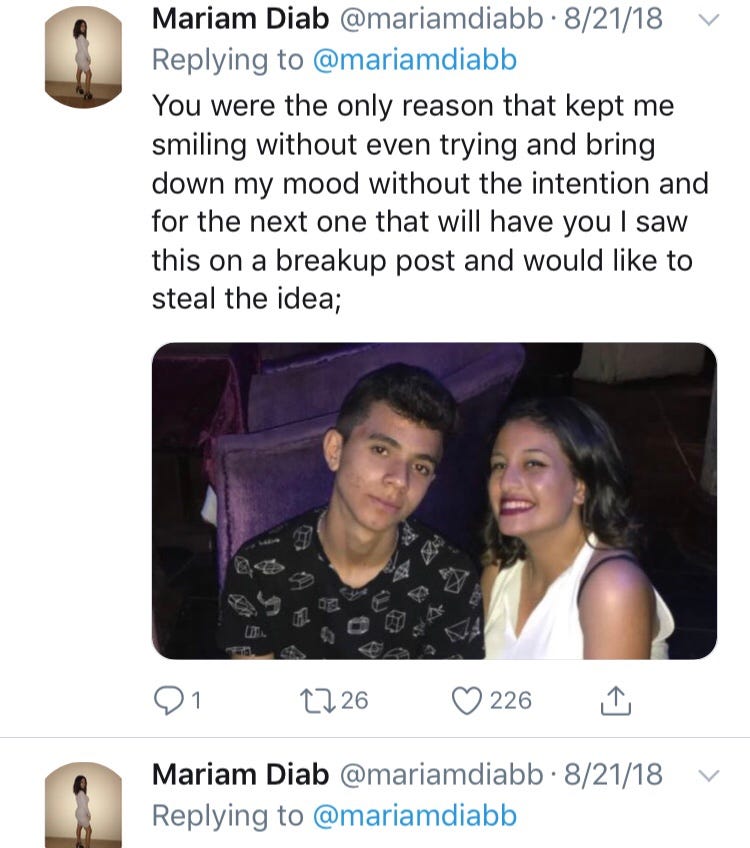Tap the gray @mariamdiabb handle in the bottom tweet header

coord(441,774)
